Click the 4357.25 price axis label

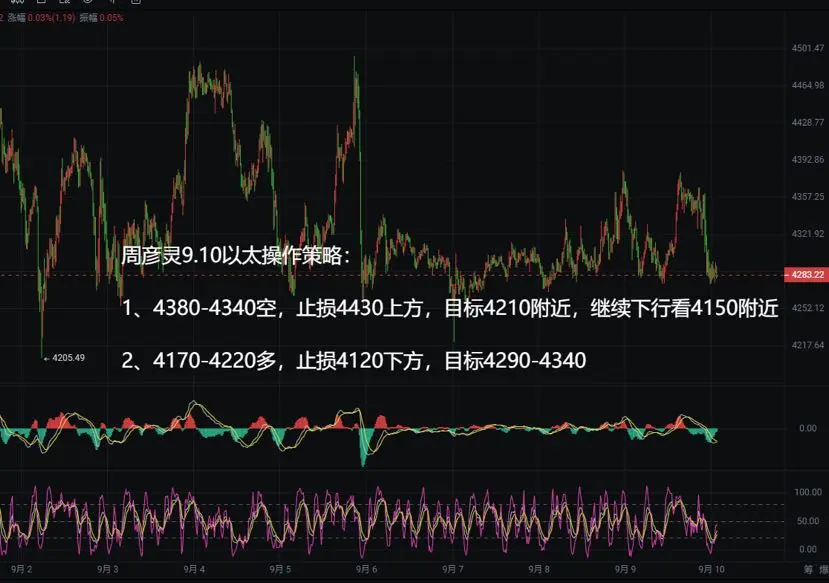pyautogui.click(x=808, y=197)
